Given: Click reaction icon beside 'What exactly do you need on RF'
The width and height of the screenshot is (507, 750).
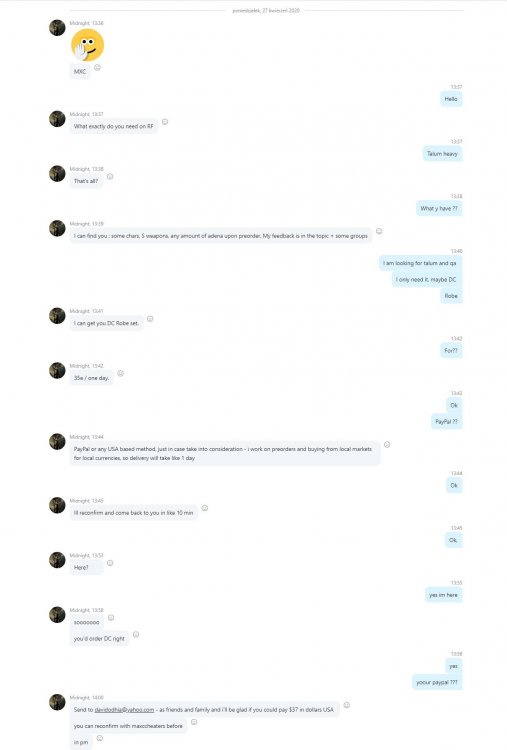Looking at the screenshot, I should (165, 122).
